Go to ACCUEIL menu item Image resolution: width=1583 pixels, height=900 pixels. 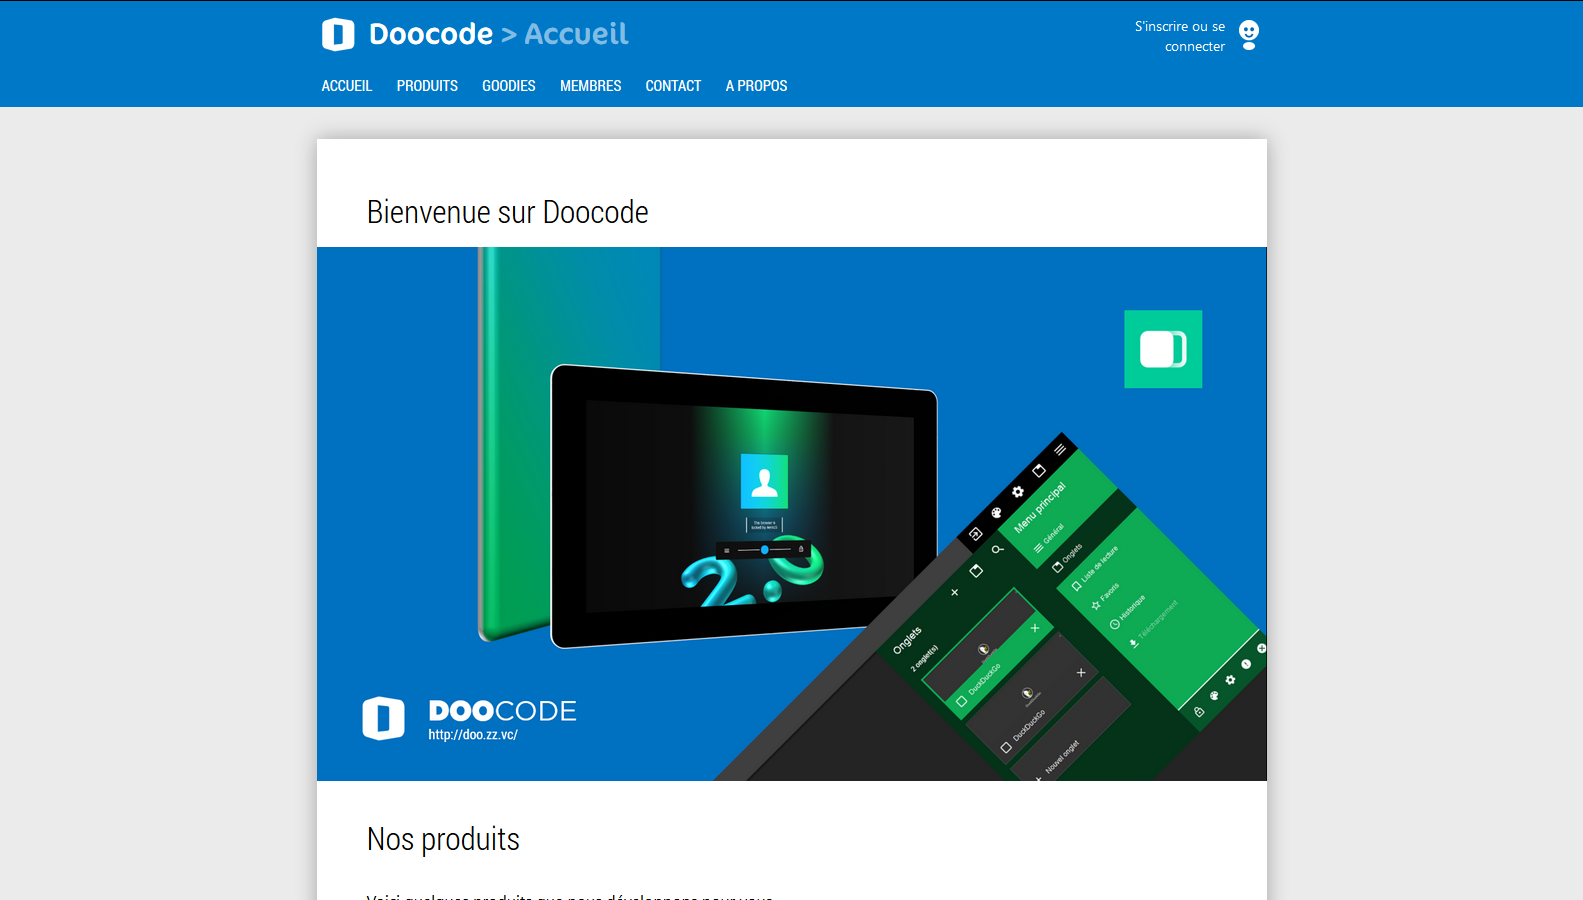[x=347, y=86]
